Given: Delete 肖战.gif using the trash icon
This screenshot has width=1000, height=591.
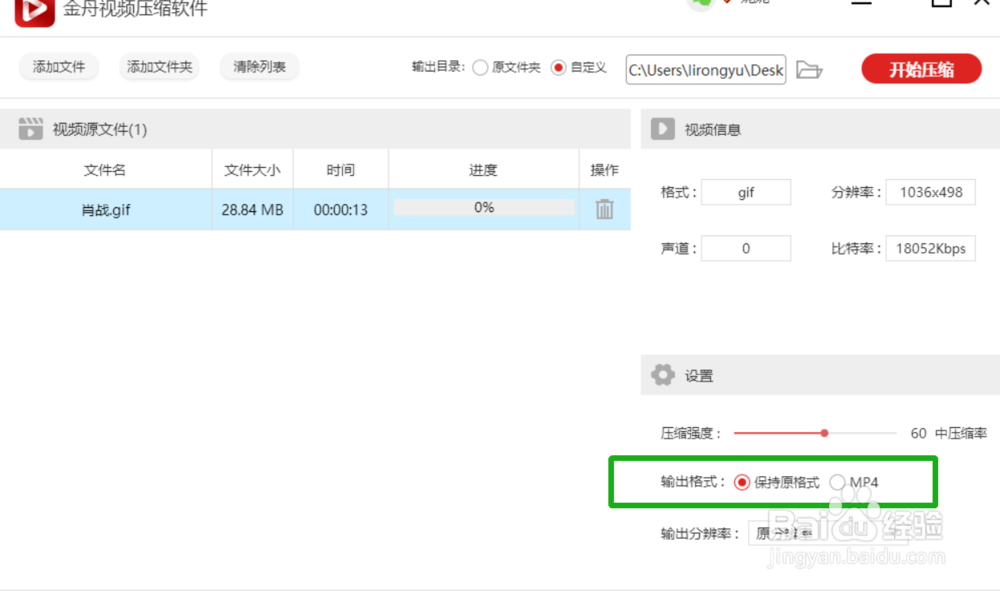Looking at the screenshot, I should [604, 209].
